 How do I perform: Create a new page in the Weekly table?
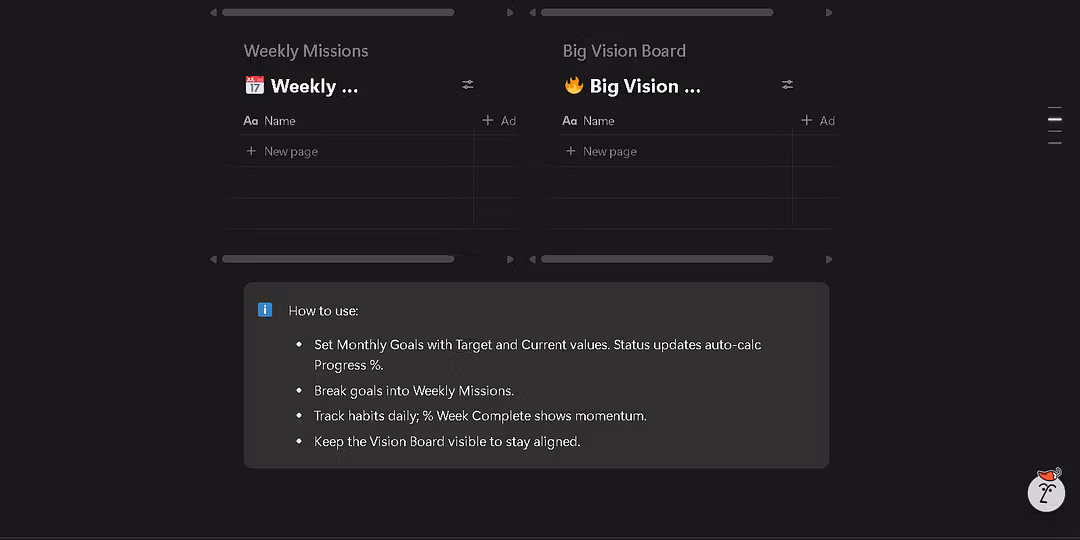[290, 152]
